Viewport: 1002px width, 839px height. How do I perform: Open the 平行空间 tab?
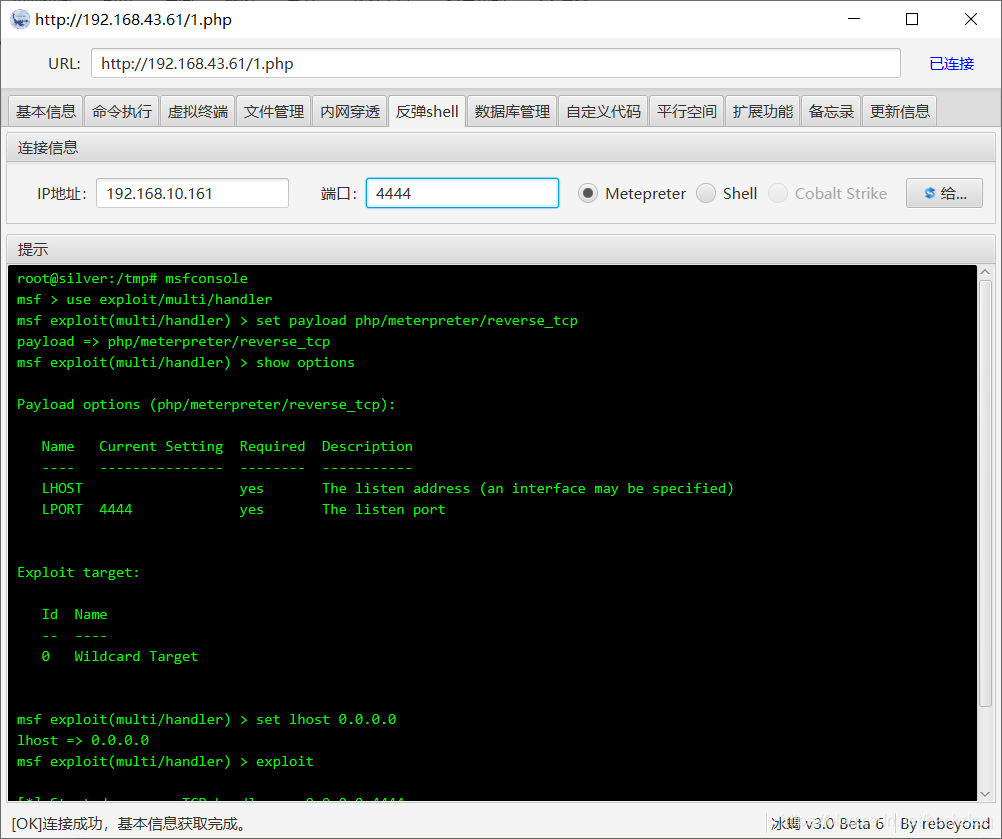pyautogui.click(x=686, y=112)
